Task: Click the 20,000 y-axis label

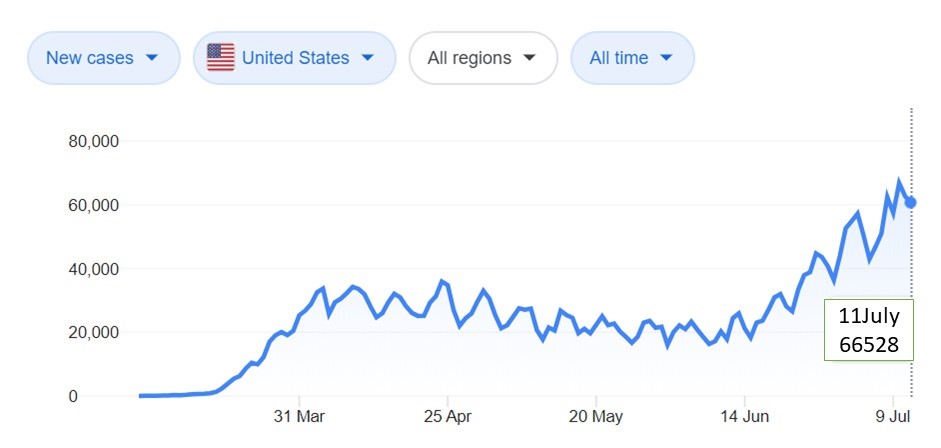Action: (93, 333)
